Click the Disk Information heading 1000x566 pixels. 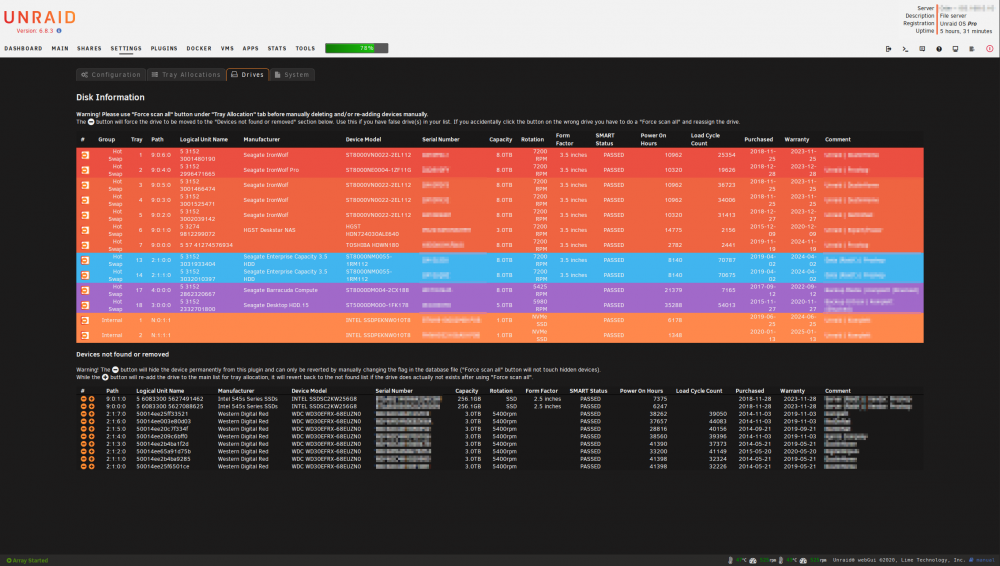point(110,98)
